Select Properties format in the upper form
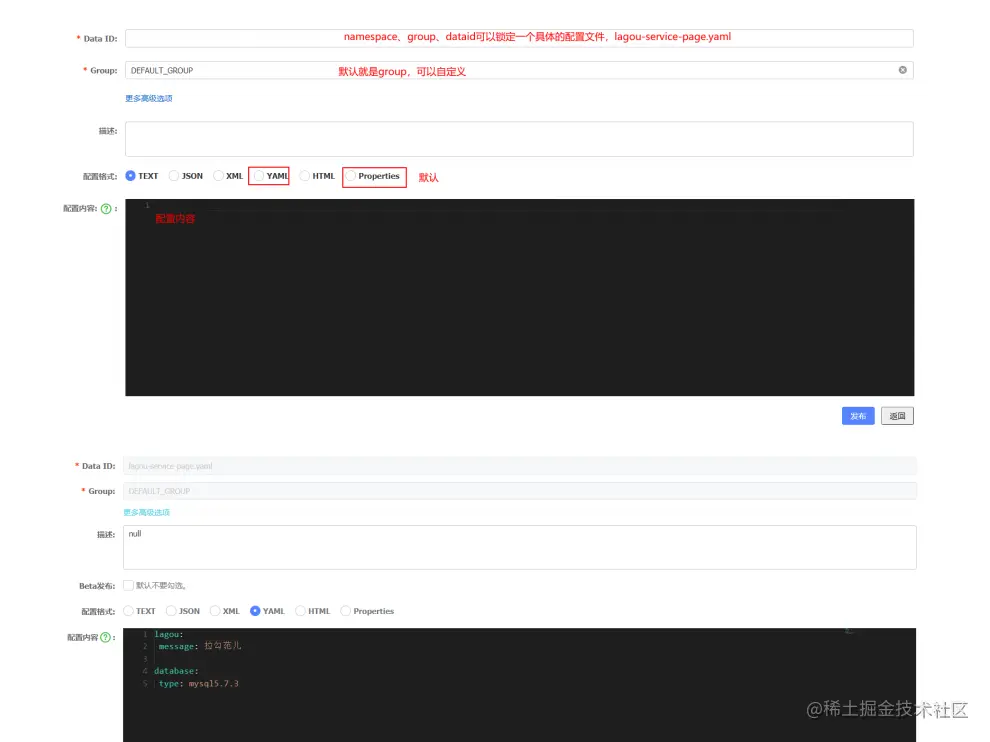This screenshot has height=742, width=990. click(350, 176)
